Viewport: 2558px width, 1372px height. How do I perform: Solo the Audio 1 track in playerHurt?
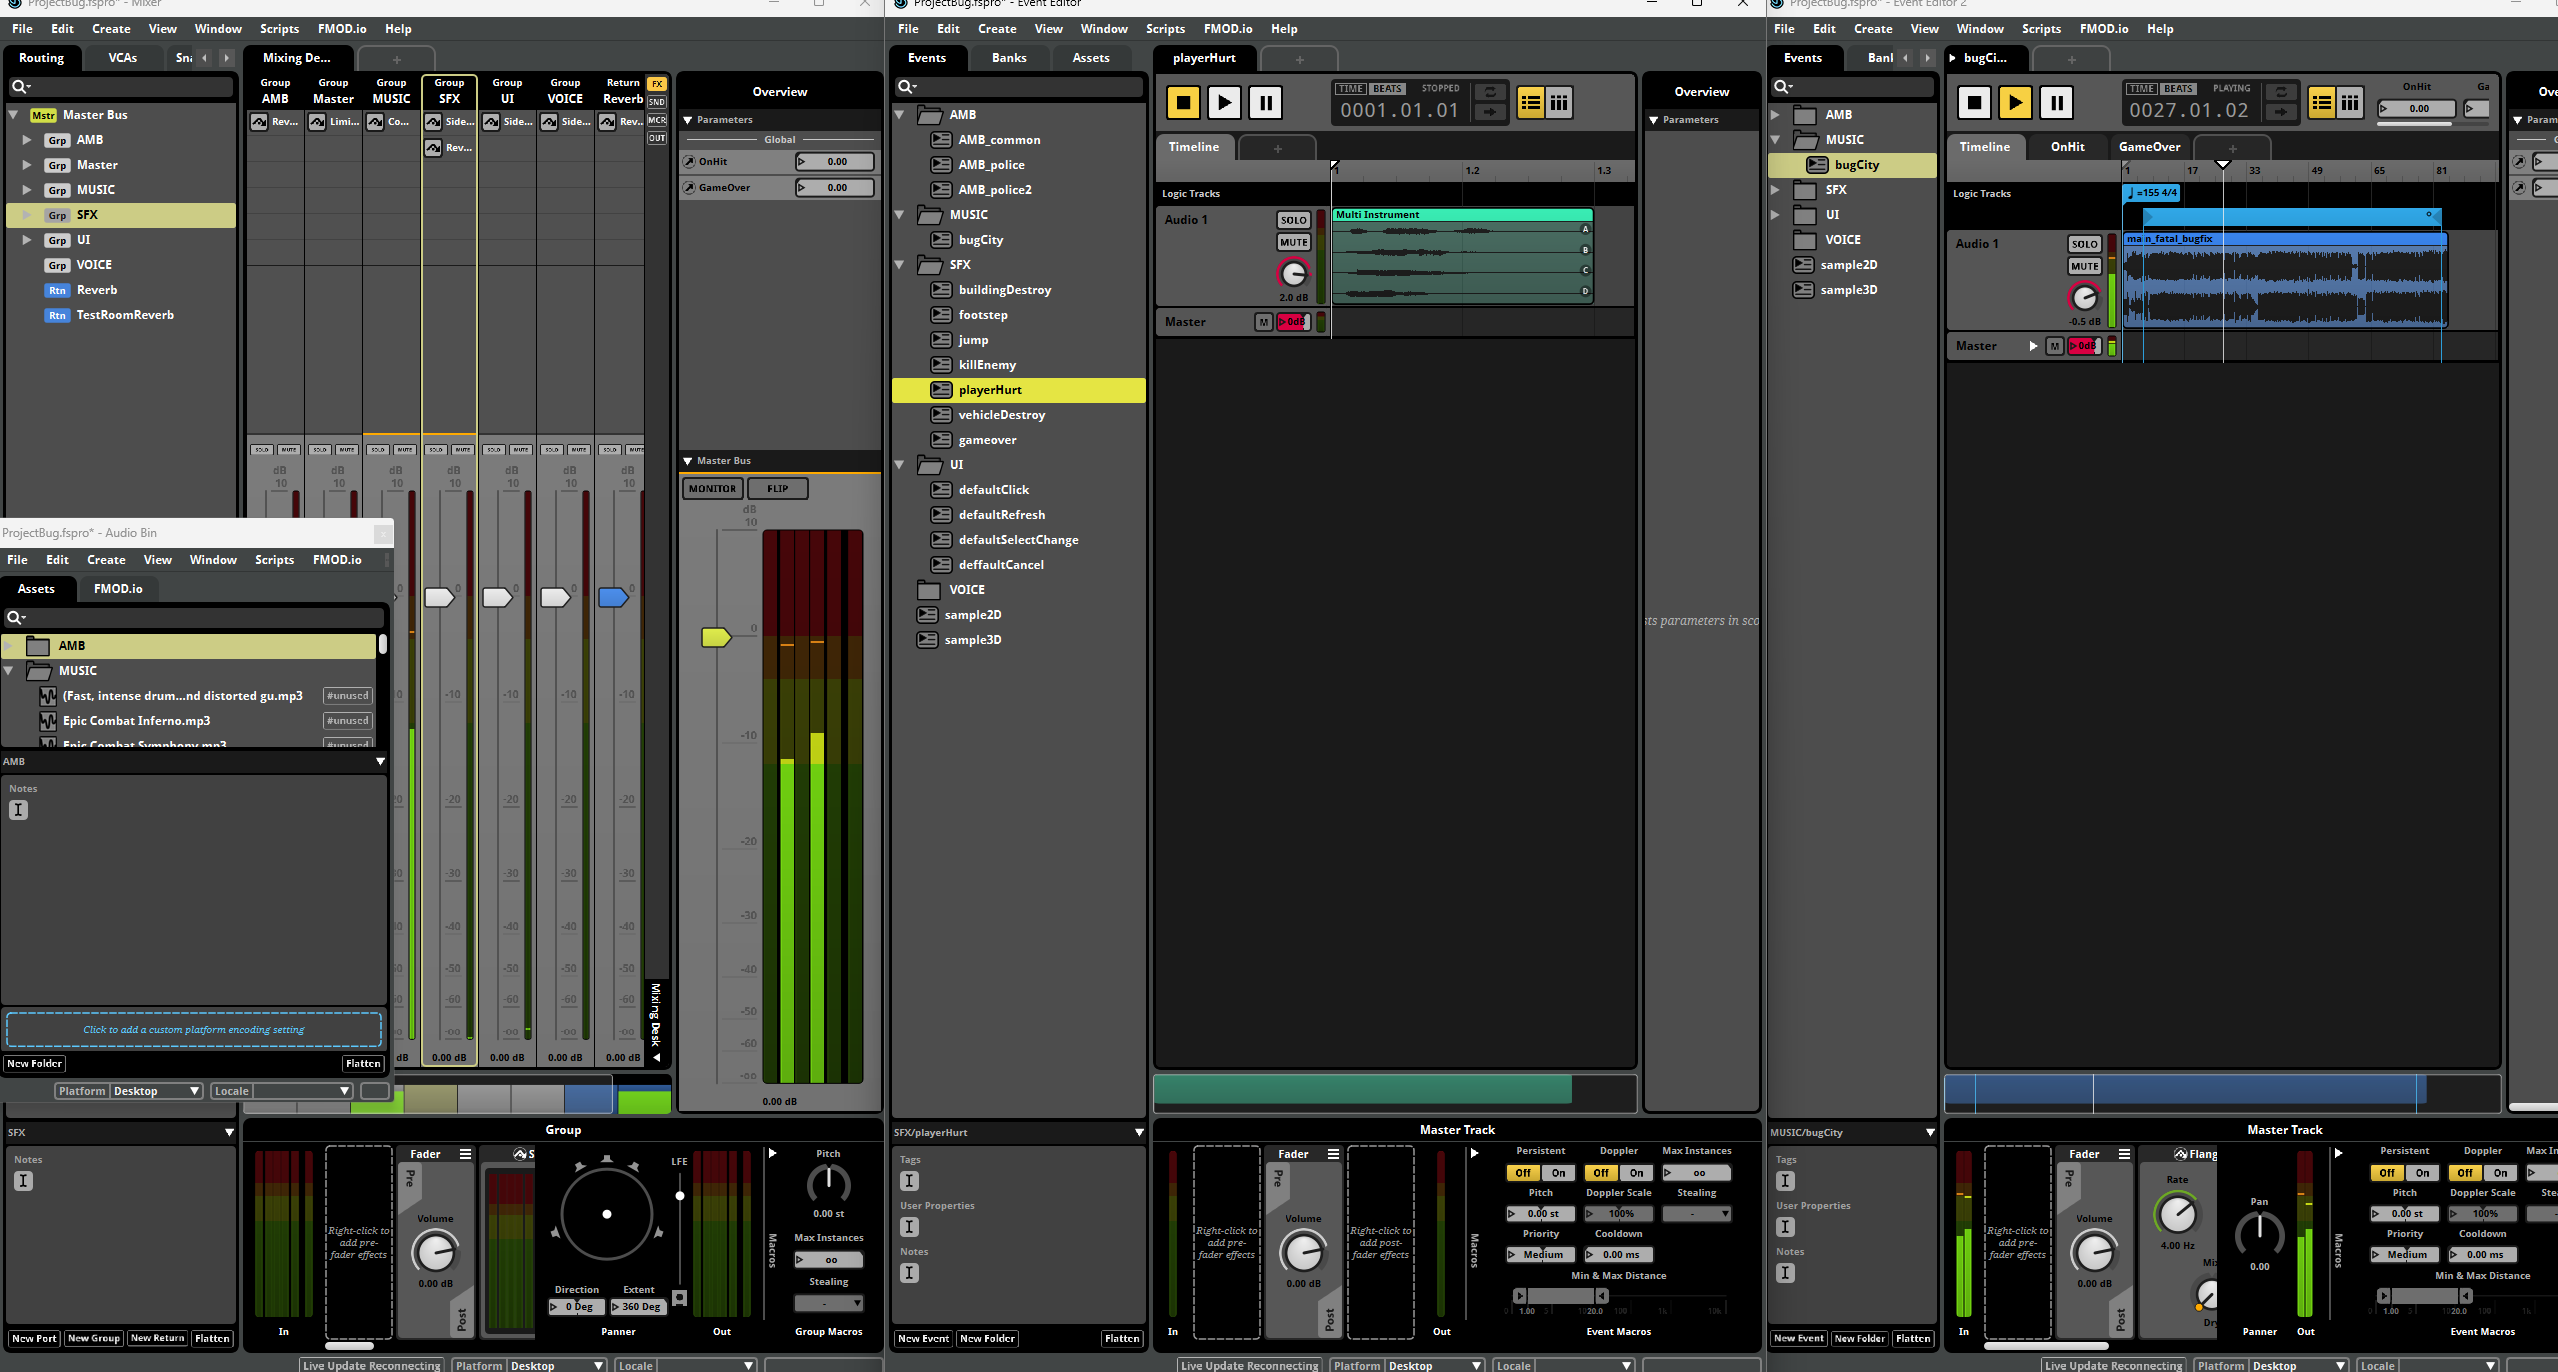click(1293, 220)
